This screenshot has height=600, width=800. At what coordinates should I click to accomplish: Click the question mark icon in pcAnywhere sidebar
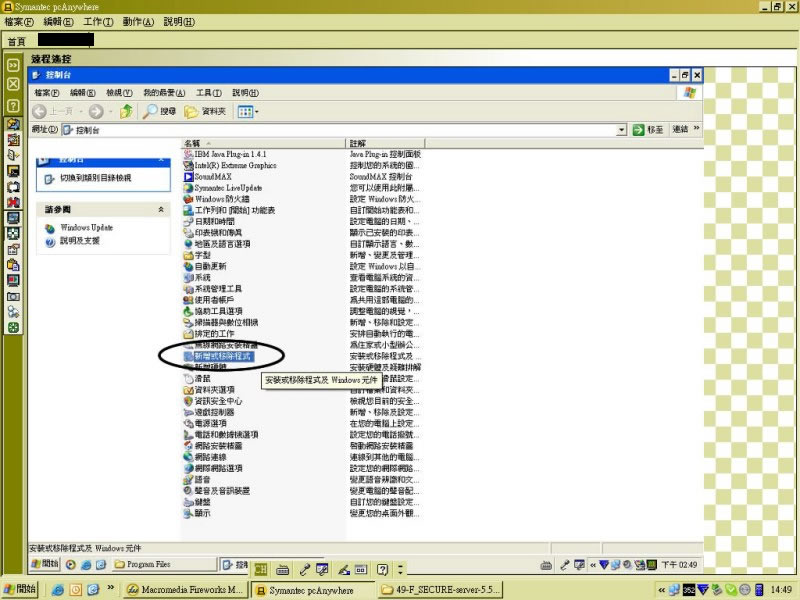pyautogui.click(x=13, y=106)
